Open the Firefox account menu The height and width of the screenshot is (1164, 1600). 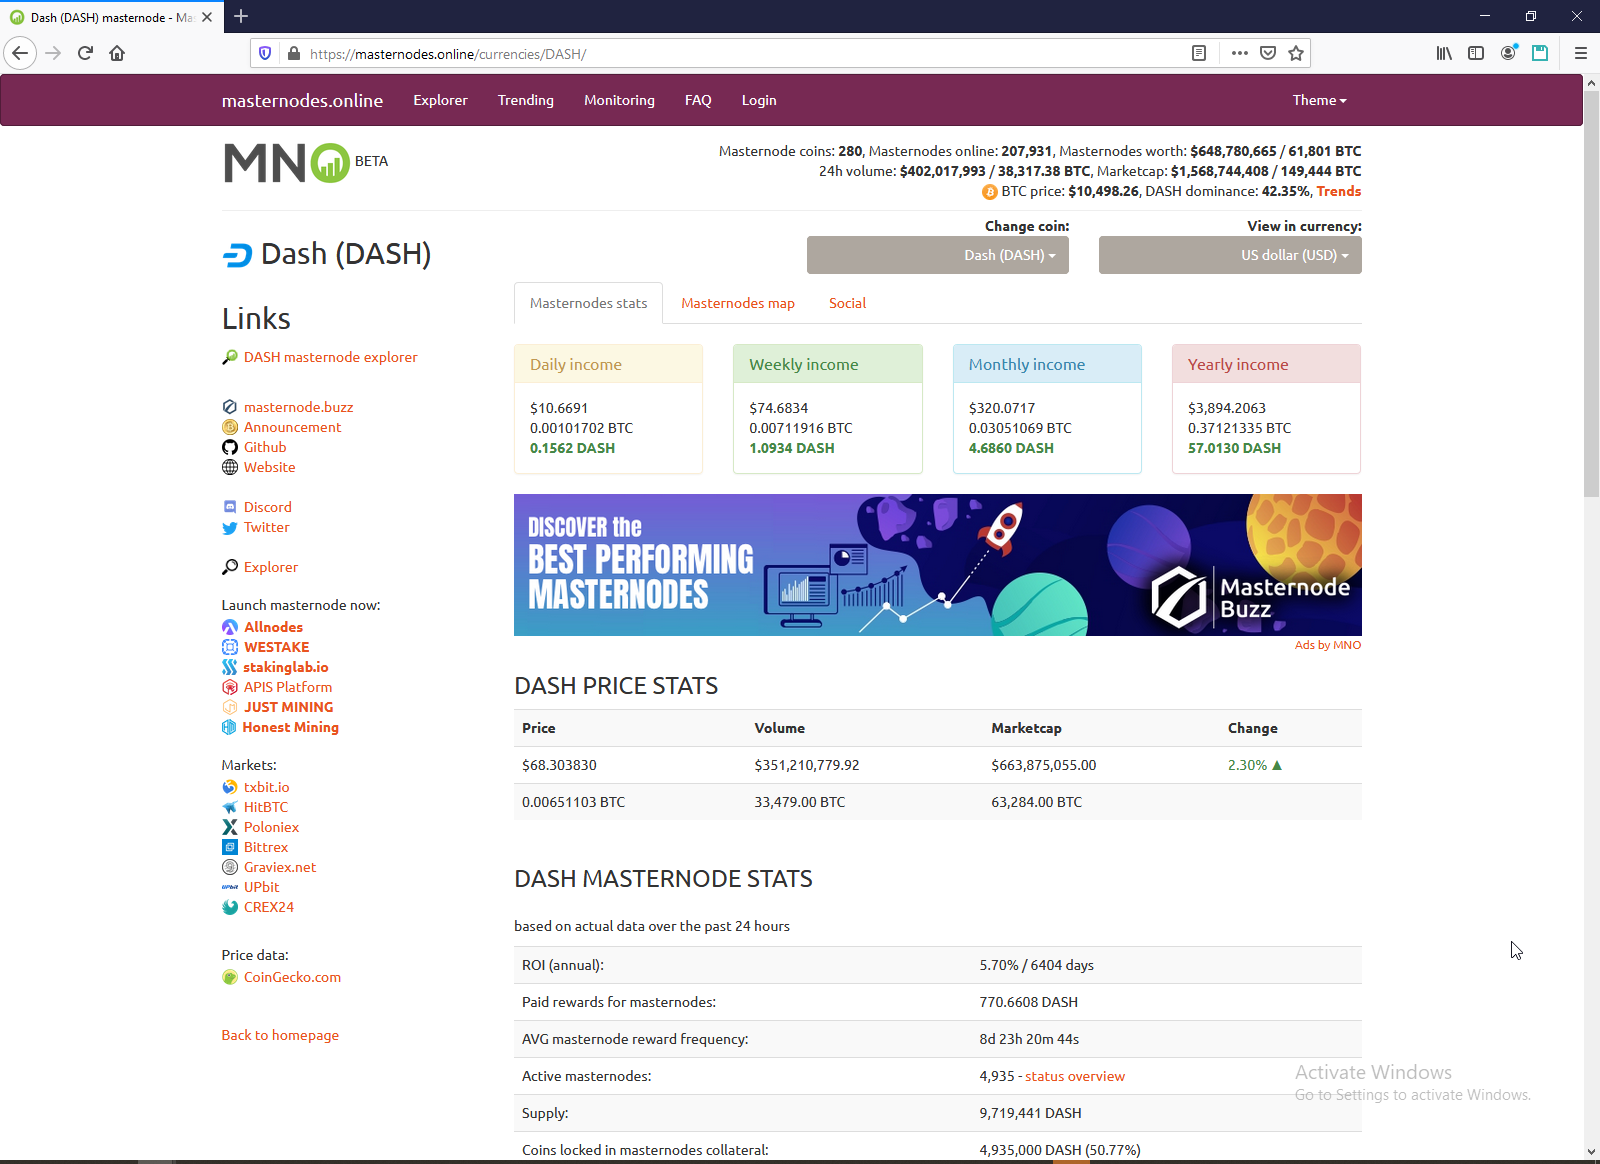point(1508,53)
